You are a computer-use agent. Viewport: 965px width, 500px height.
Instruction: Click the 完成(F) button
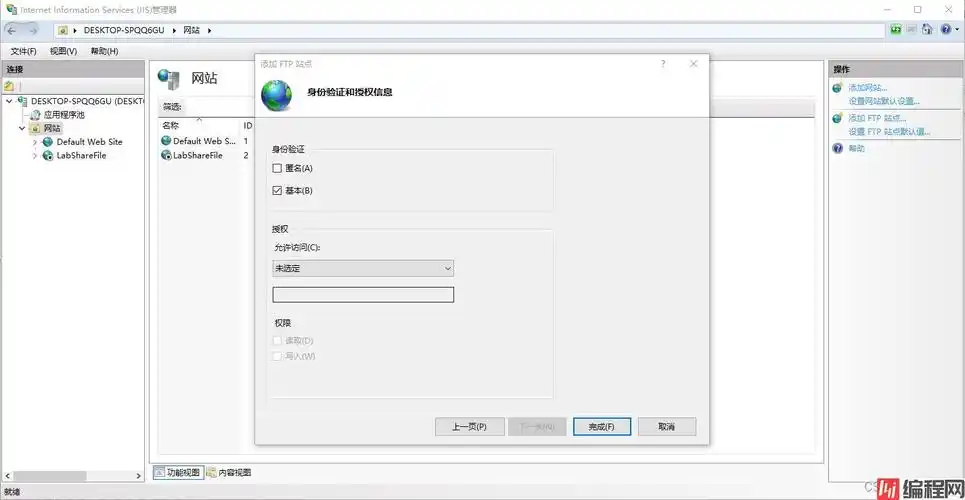(x=602, y=427)
